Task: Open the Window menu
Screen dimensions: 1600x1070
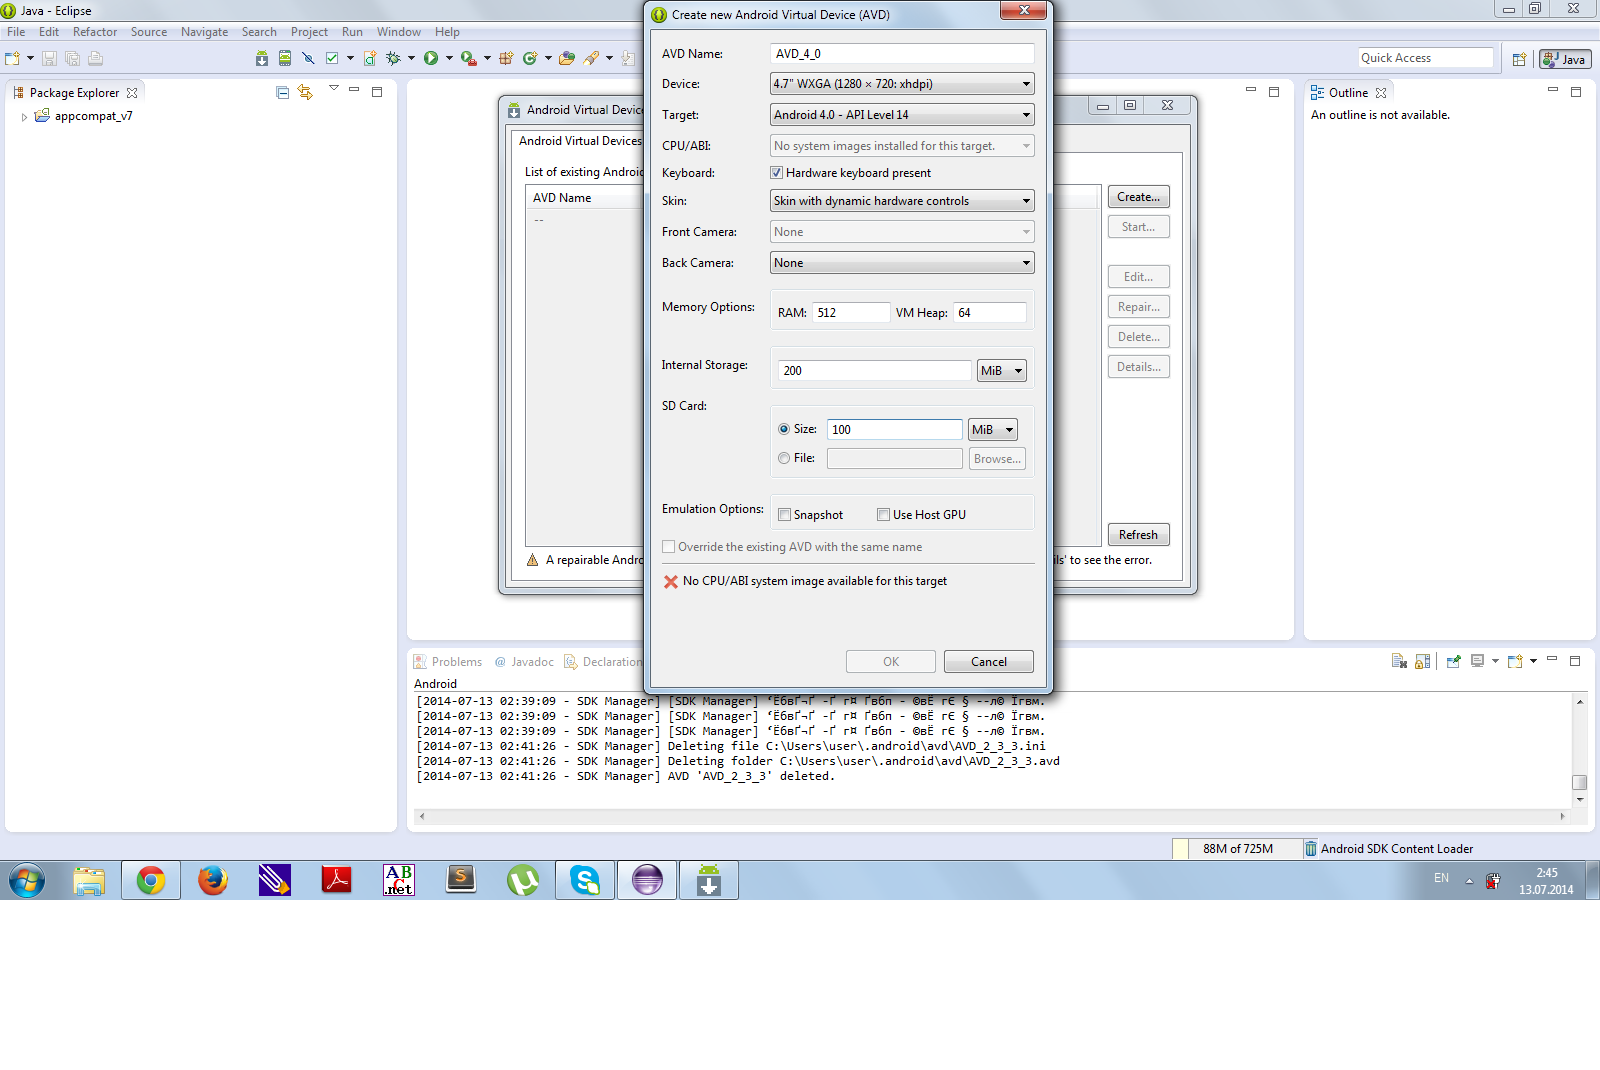Action: point(399,32)
